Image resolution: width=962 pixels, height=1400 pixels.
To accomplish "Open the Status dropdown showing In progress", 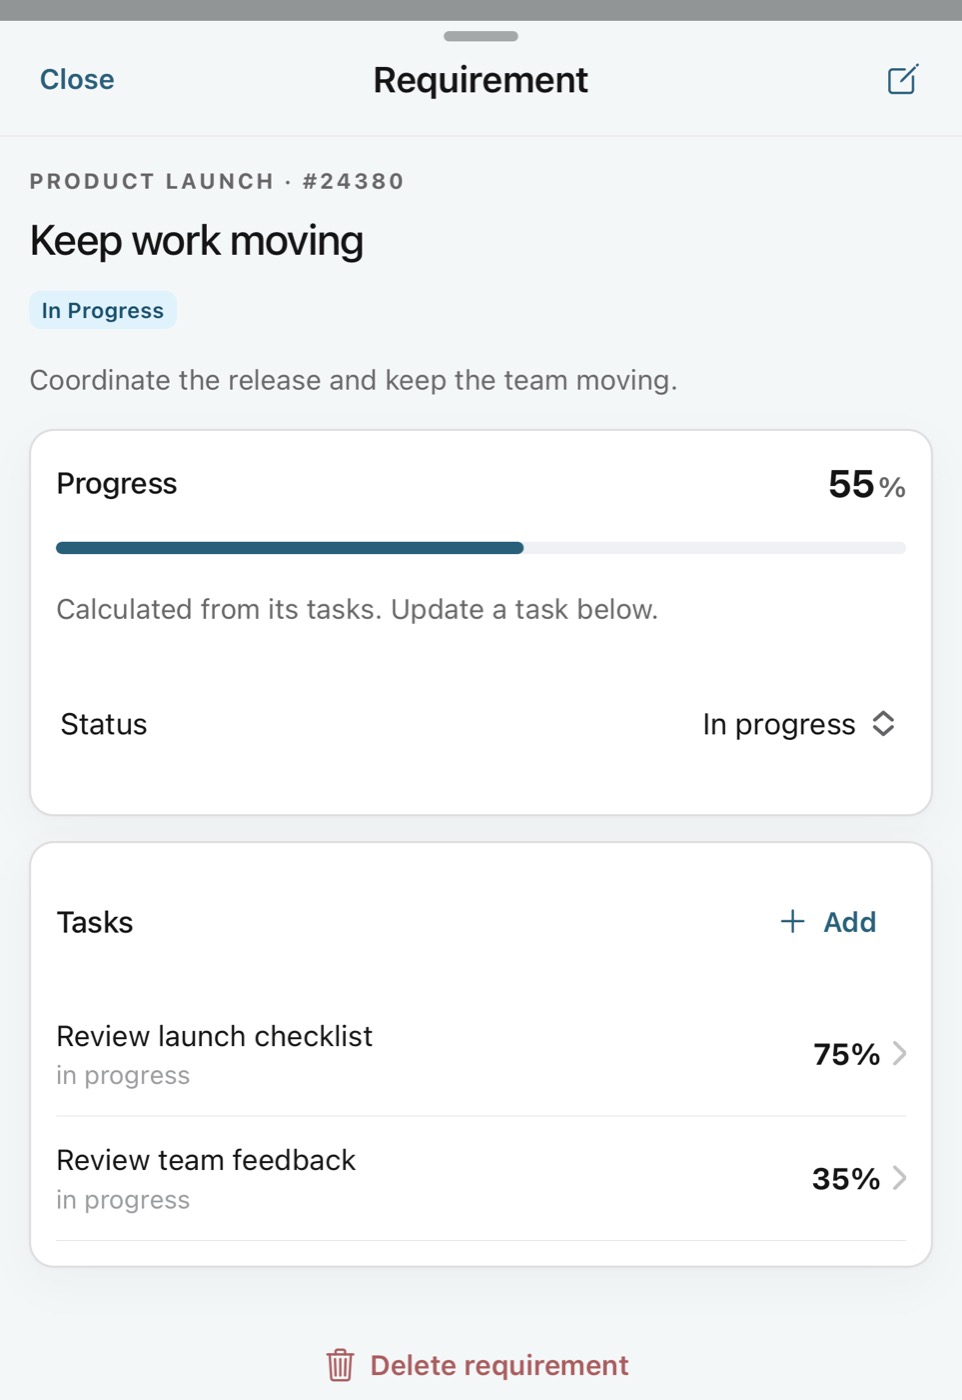I will [798, 724].
